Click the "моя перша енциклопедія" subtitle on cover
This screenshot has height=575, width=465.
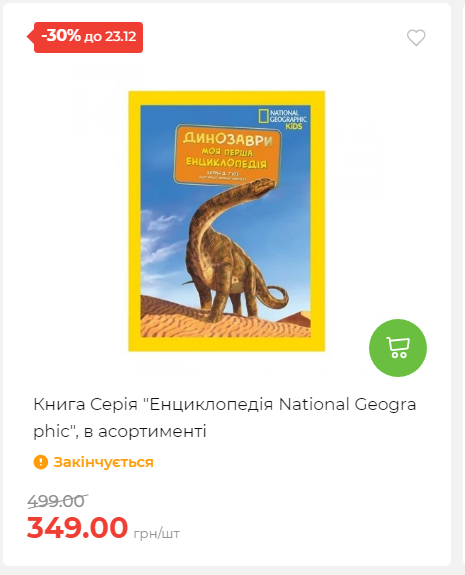point(226,158)
